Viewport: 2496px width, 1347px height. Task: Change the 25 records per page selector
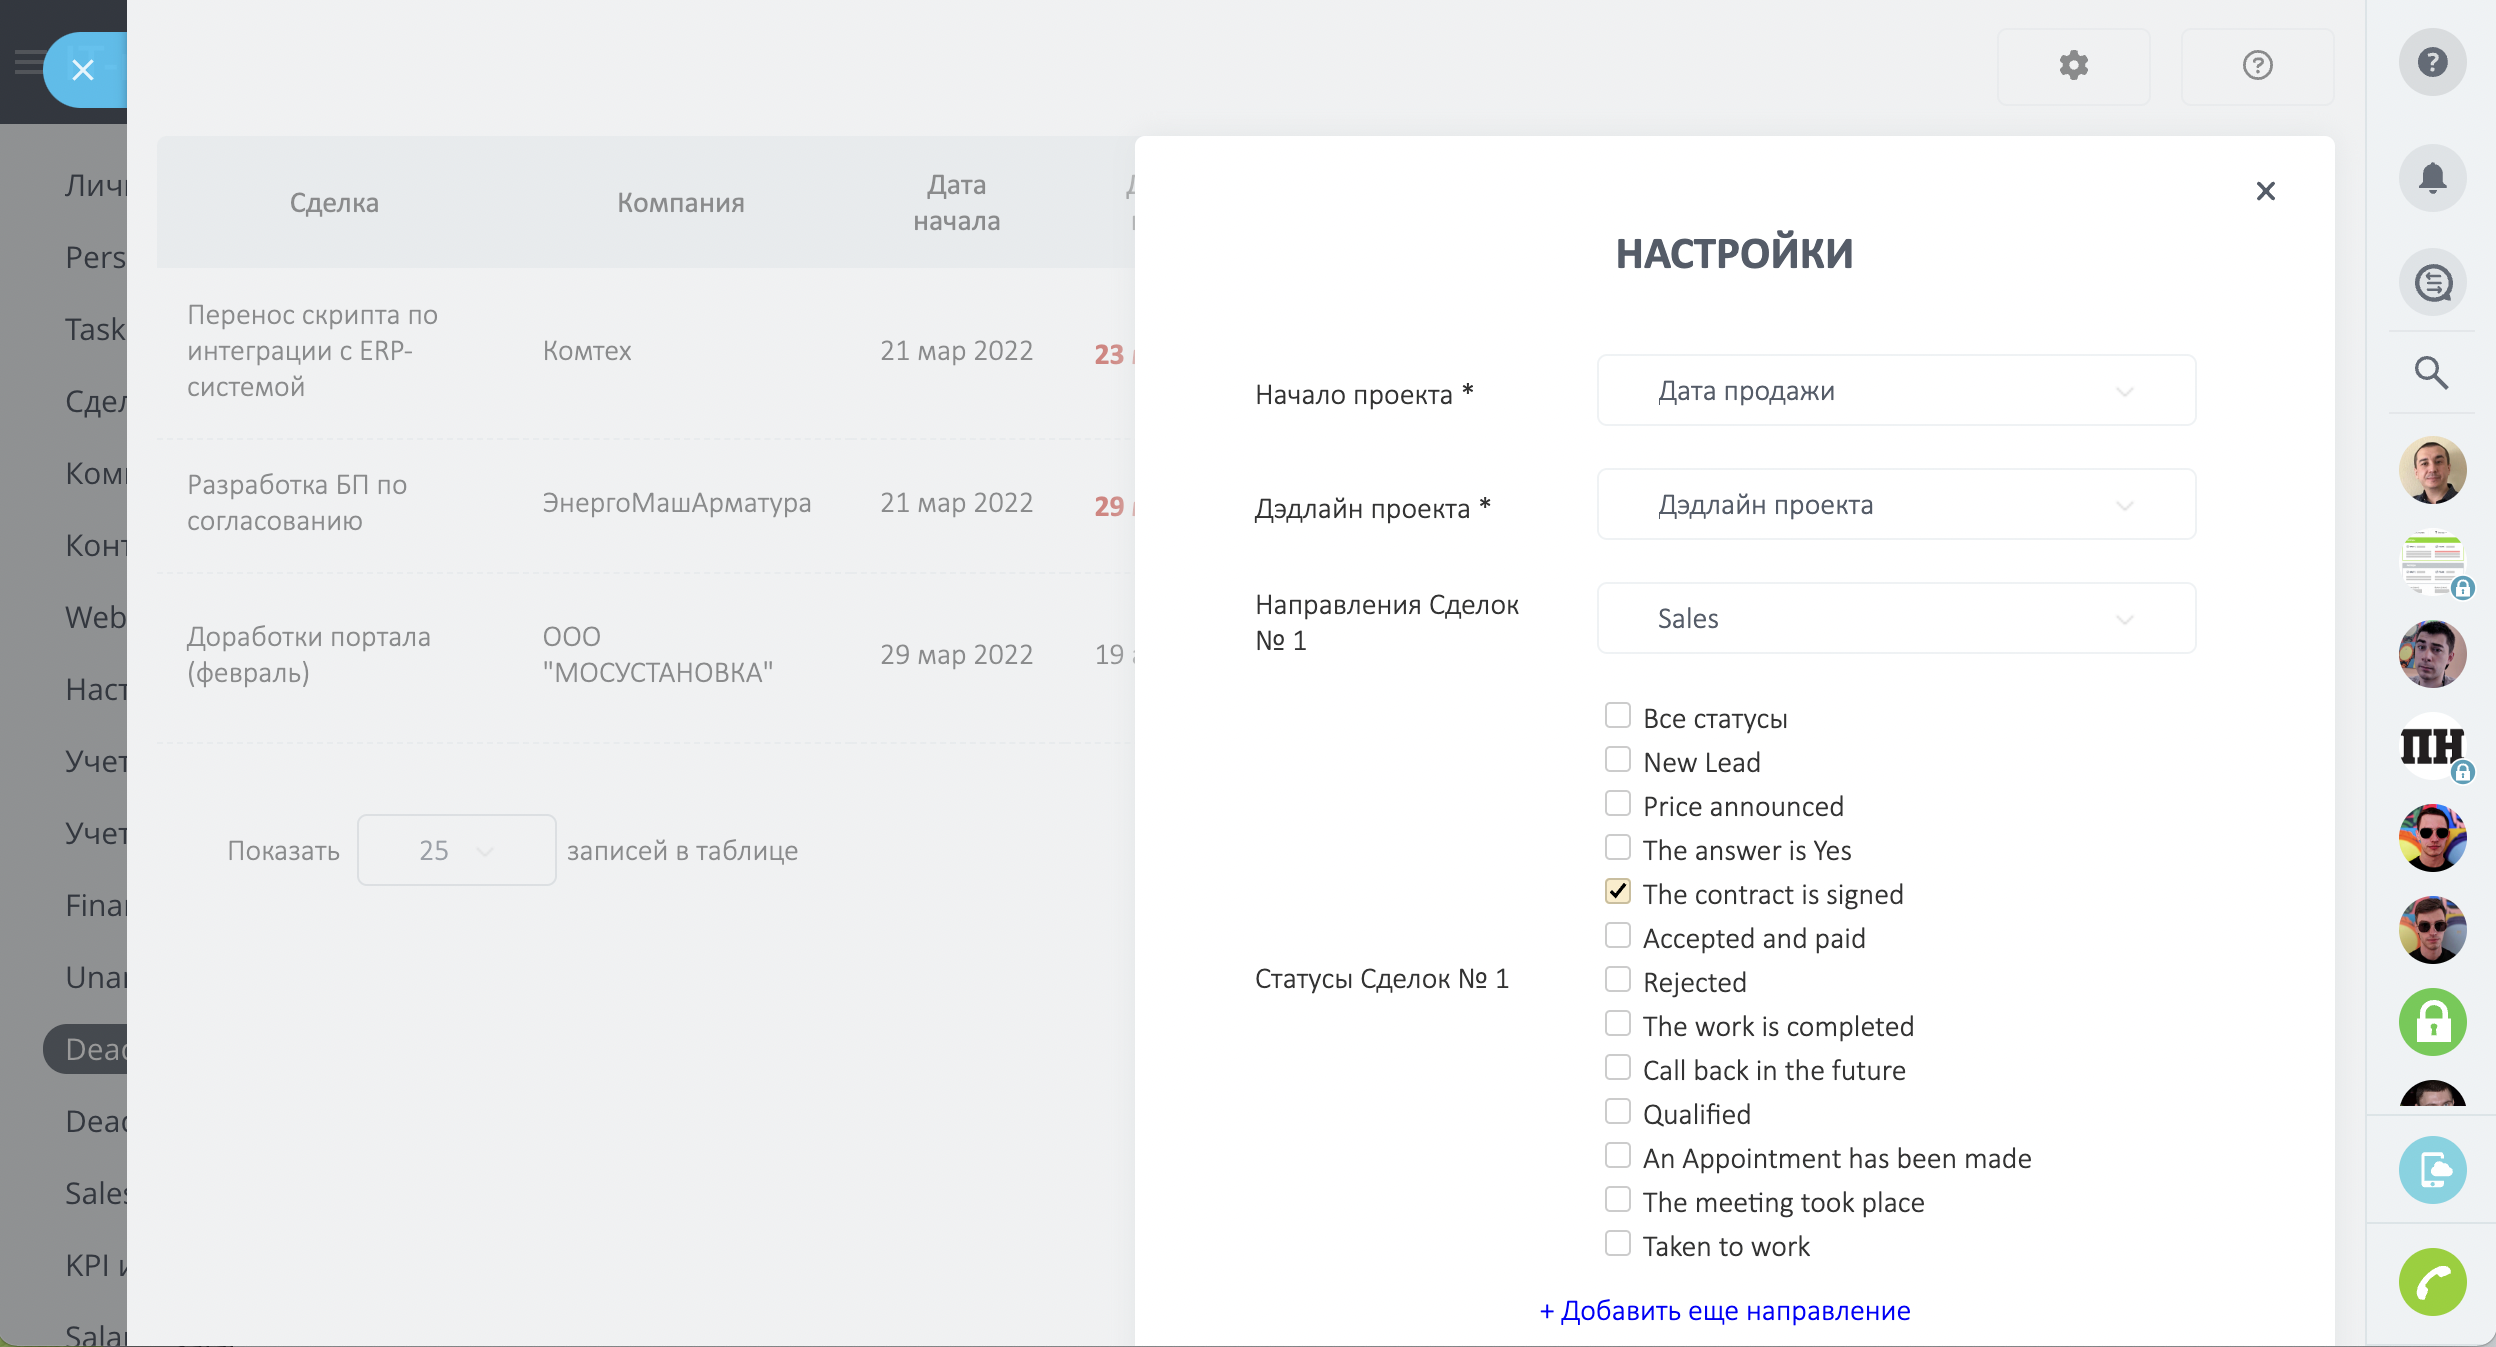tap(456, 851)
